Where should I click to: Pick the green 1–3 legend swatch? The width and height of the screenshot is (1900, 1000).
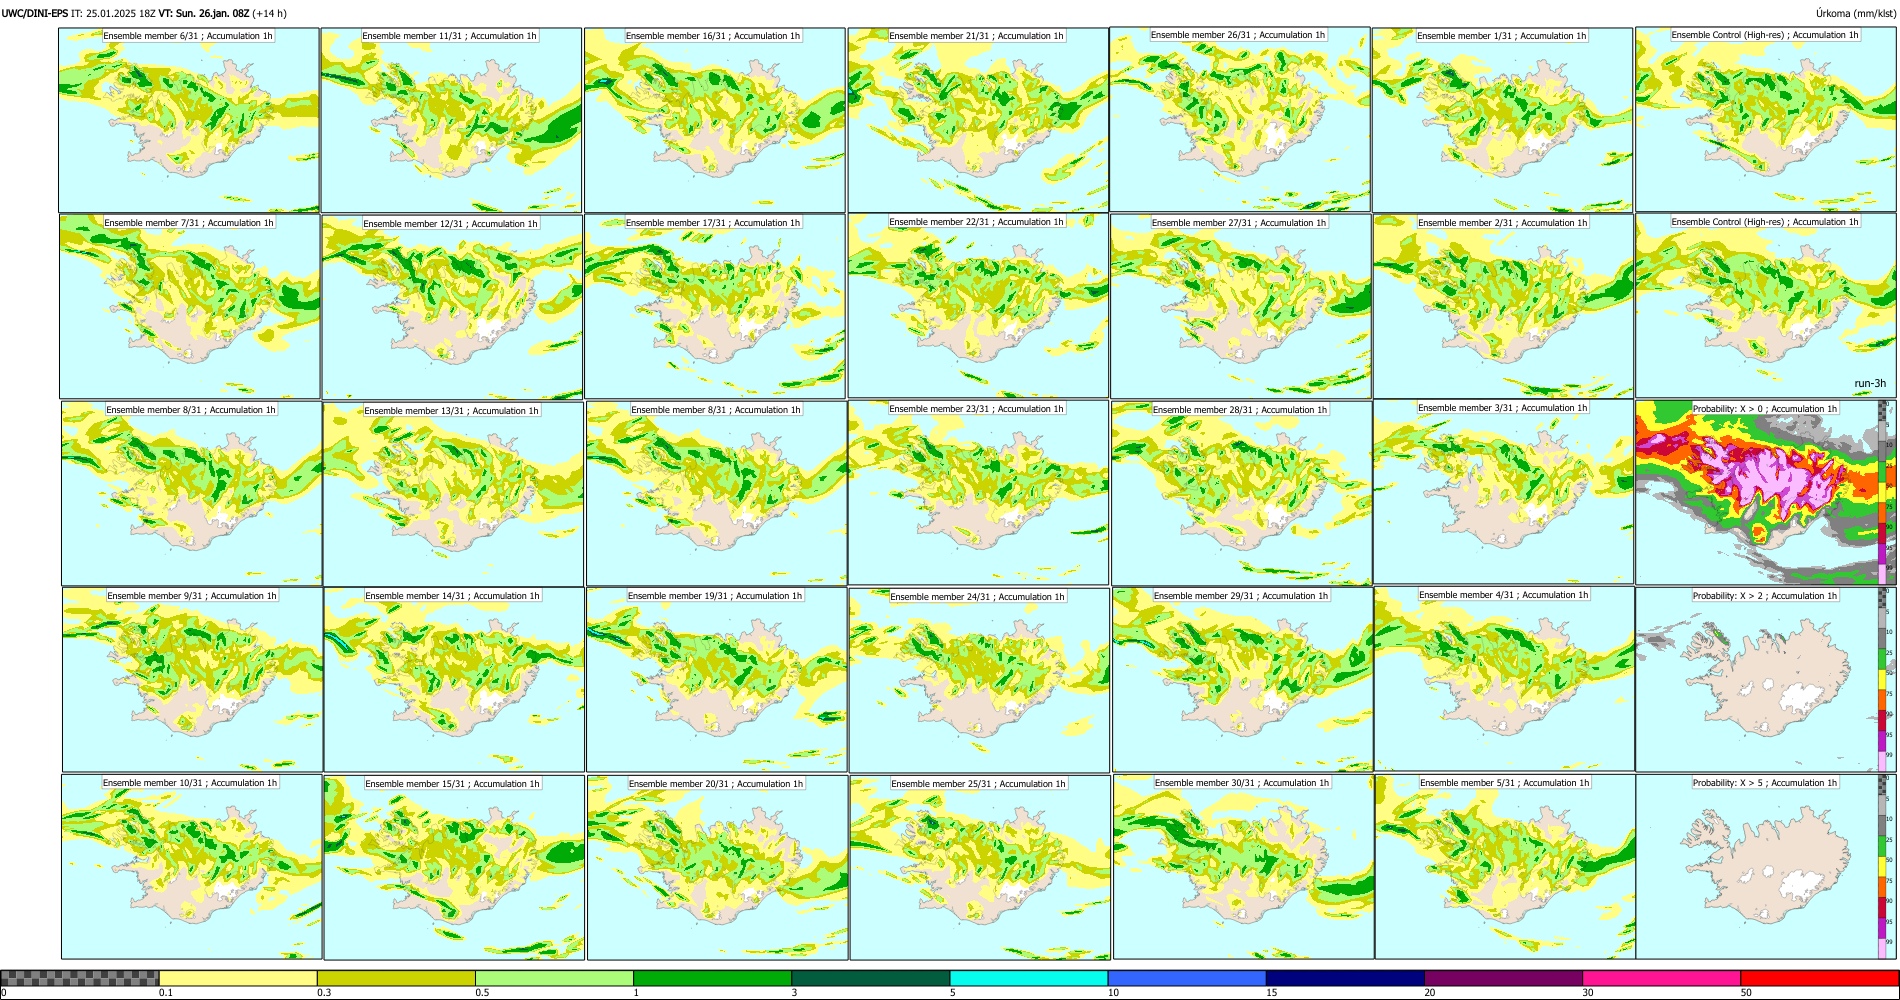click(712, 978)
